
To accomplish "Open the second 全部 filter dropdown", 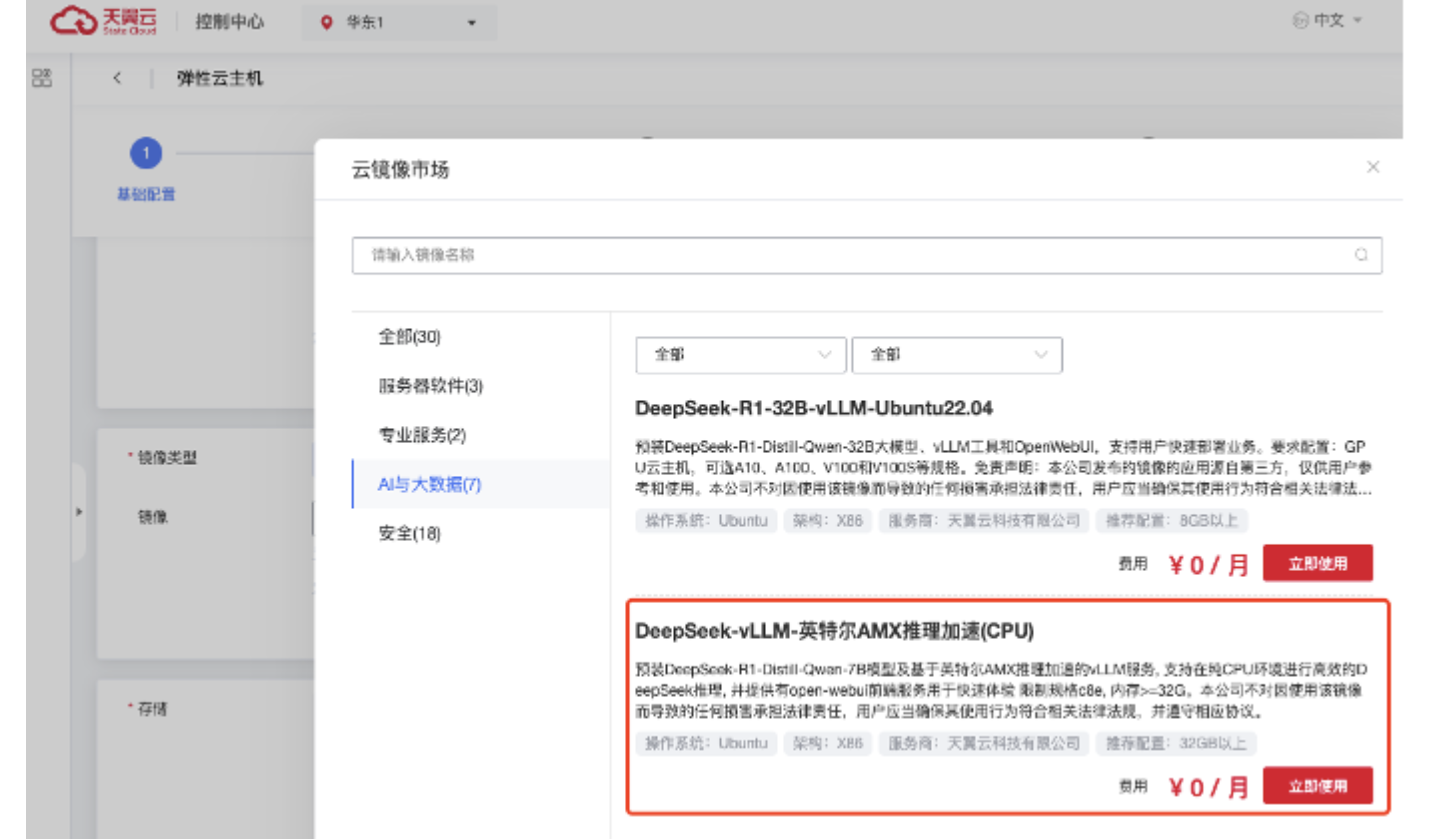I will 957,355.
